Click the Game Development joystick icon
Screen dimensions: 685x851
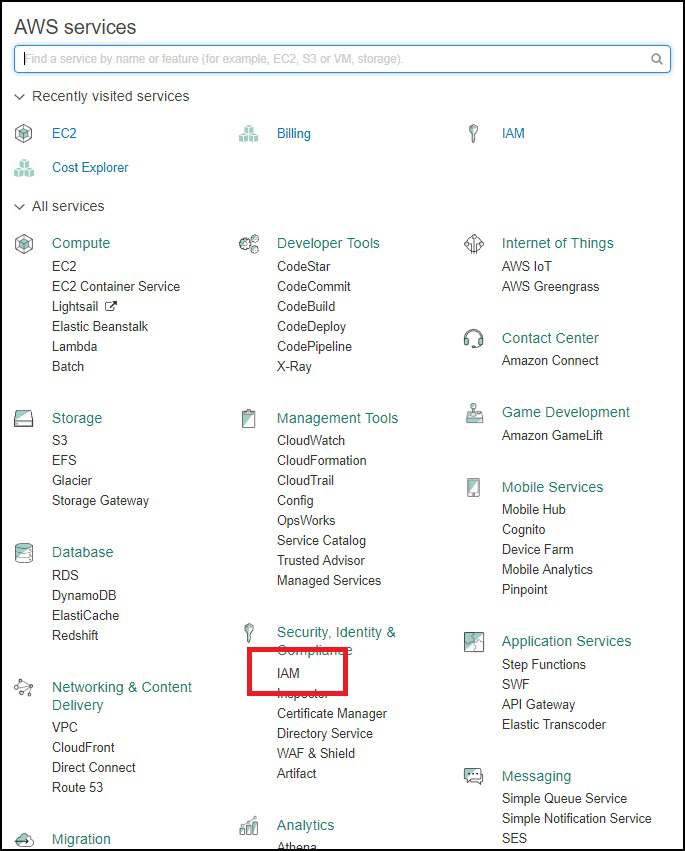(474, 414)
